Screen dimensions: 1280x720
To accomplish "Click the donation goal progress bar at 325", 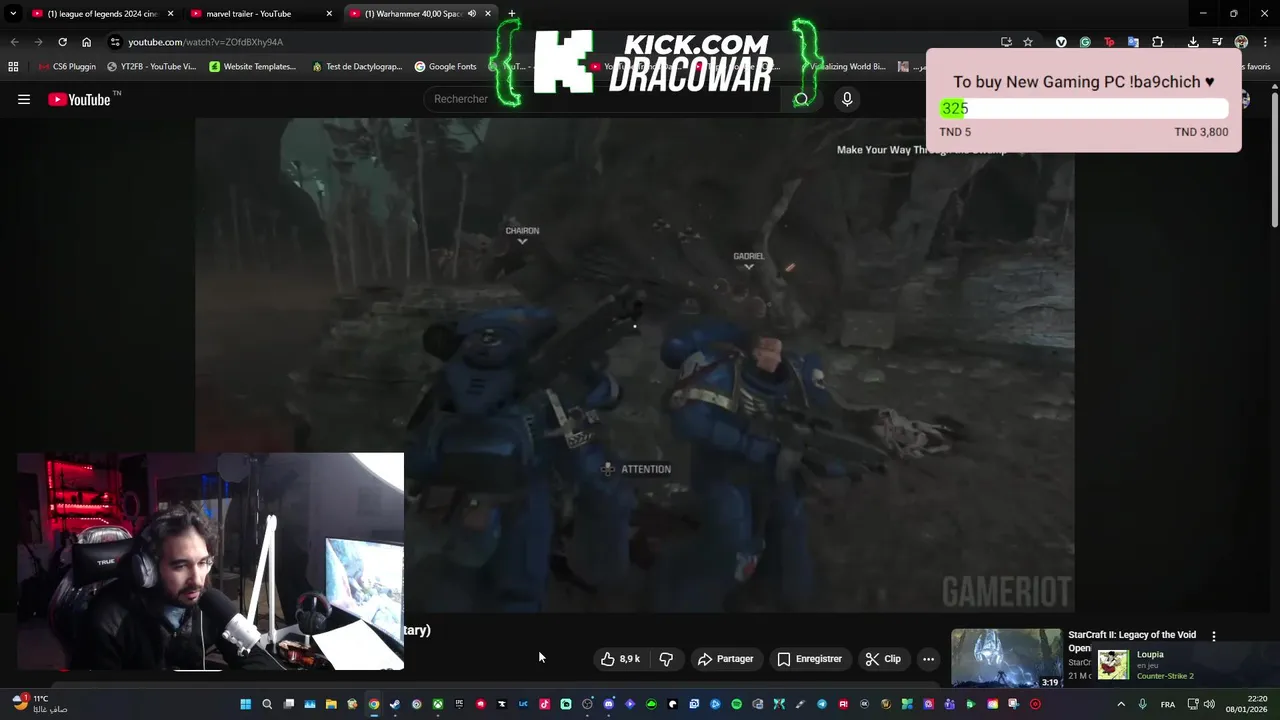I will [1084, 109].
